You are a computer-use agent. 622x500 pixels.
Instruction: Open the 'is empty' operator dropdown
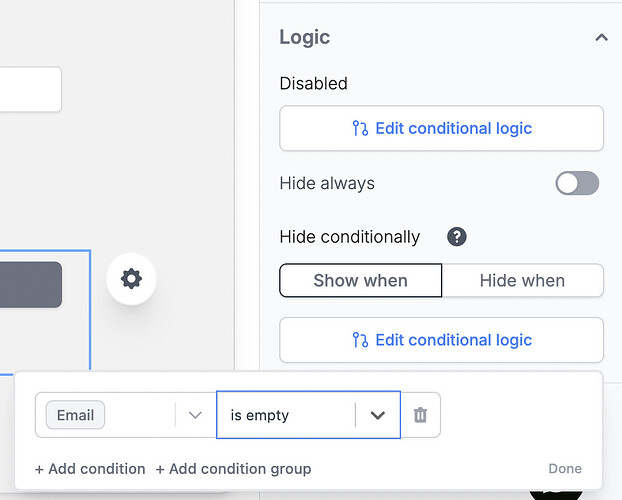pos(377,415)
